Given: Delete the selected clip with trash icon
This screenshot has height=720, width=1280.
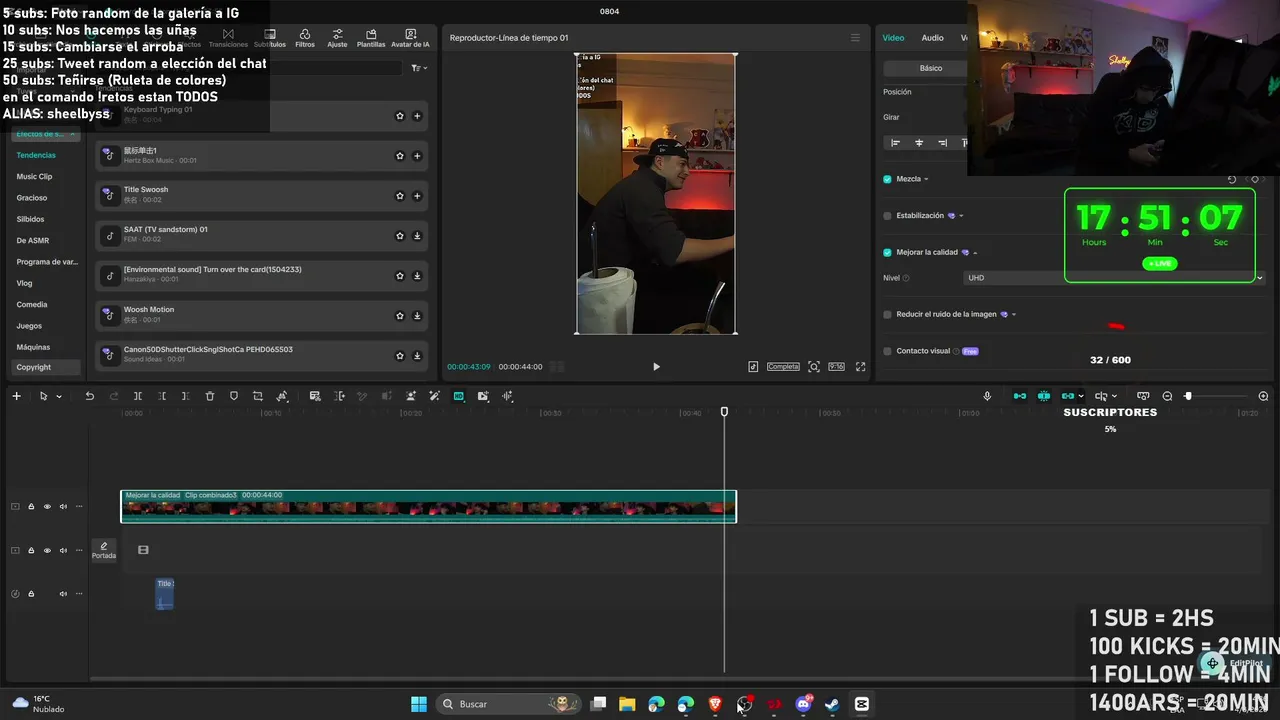Looking at the screenshot, I should pos(210,396).
